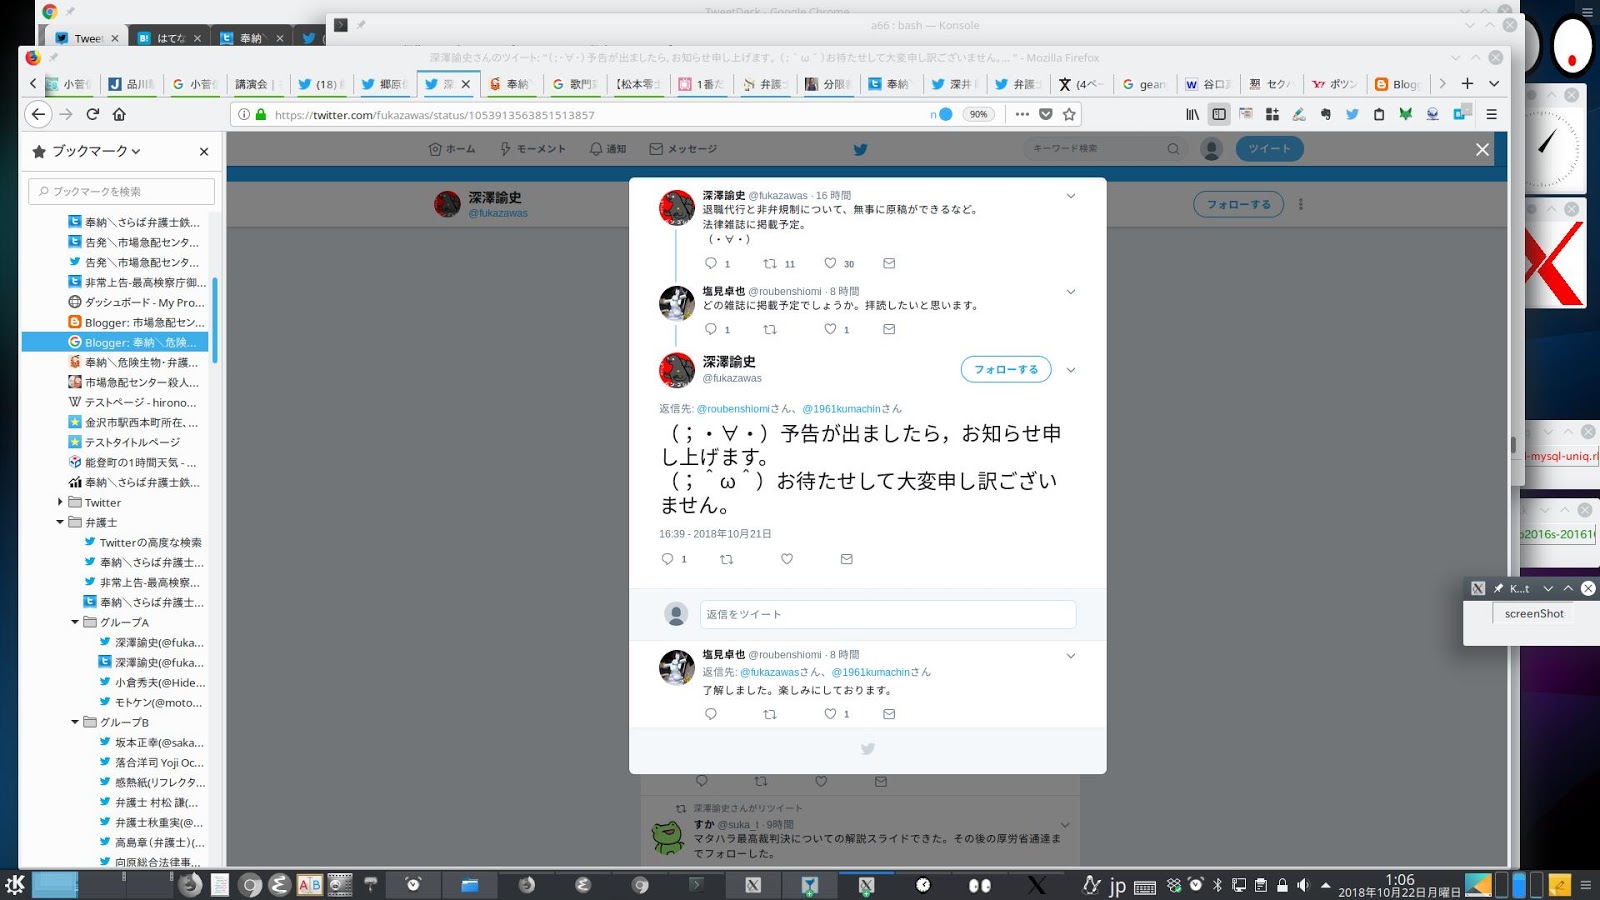Close the bookmarks sidebar
The width and height of the screenshot is (1600, 900).
204,151
